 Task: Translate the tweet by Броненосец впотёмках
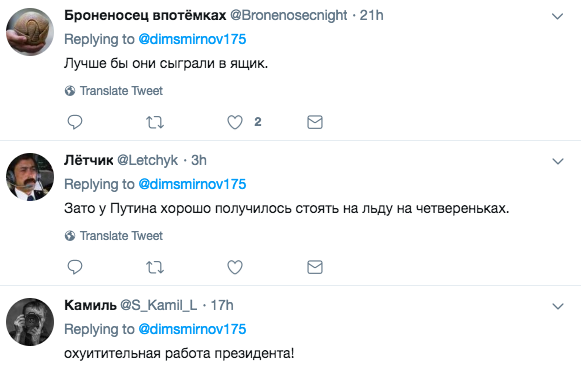click(114, 91)
